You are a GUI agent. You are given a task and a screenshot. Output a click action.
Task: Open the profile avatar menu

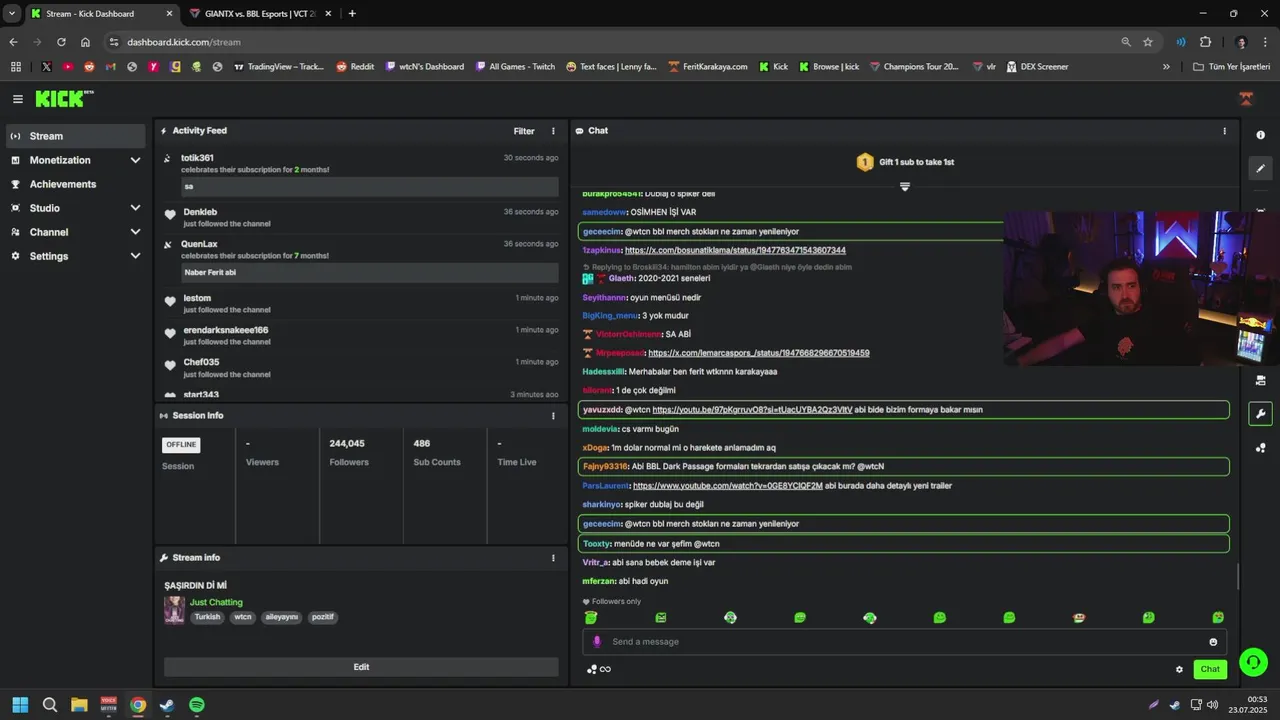[1246, 99]
